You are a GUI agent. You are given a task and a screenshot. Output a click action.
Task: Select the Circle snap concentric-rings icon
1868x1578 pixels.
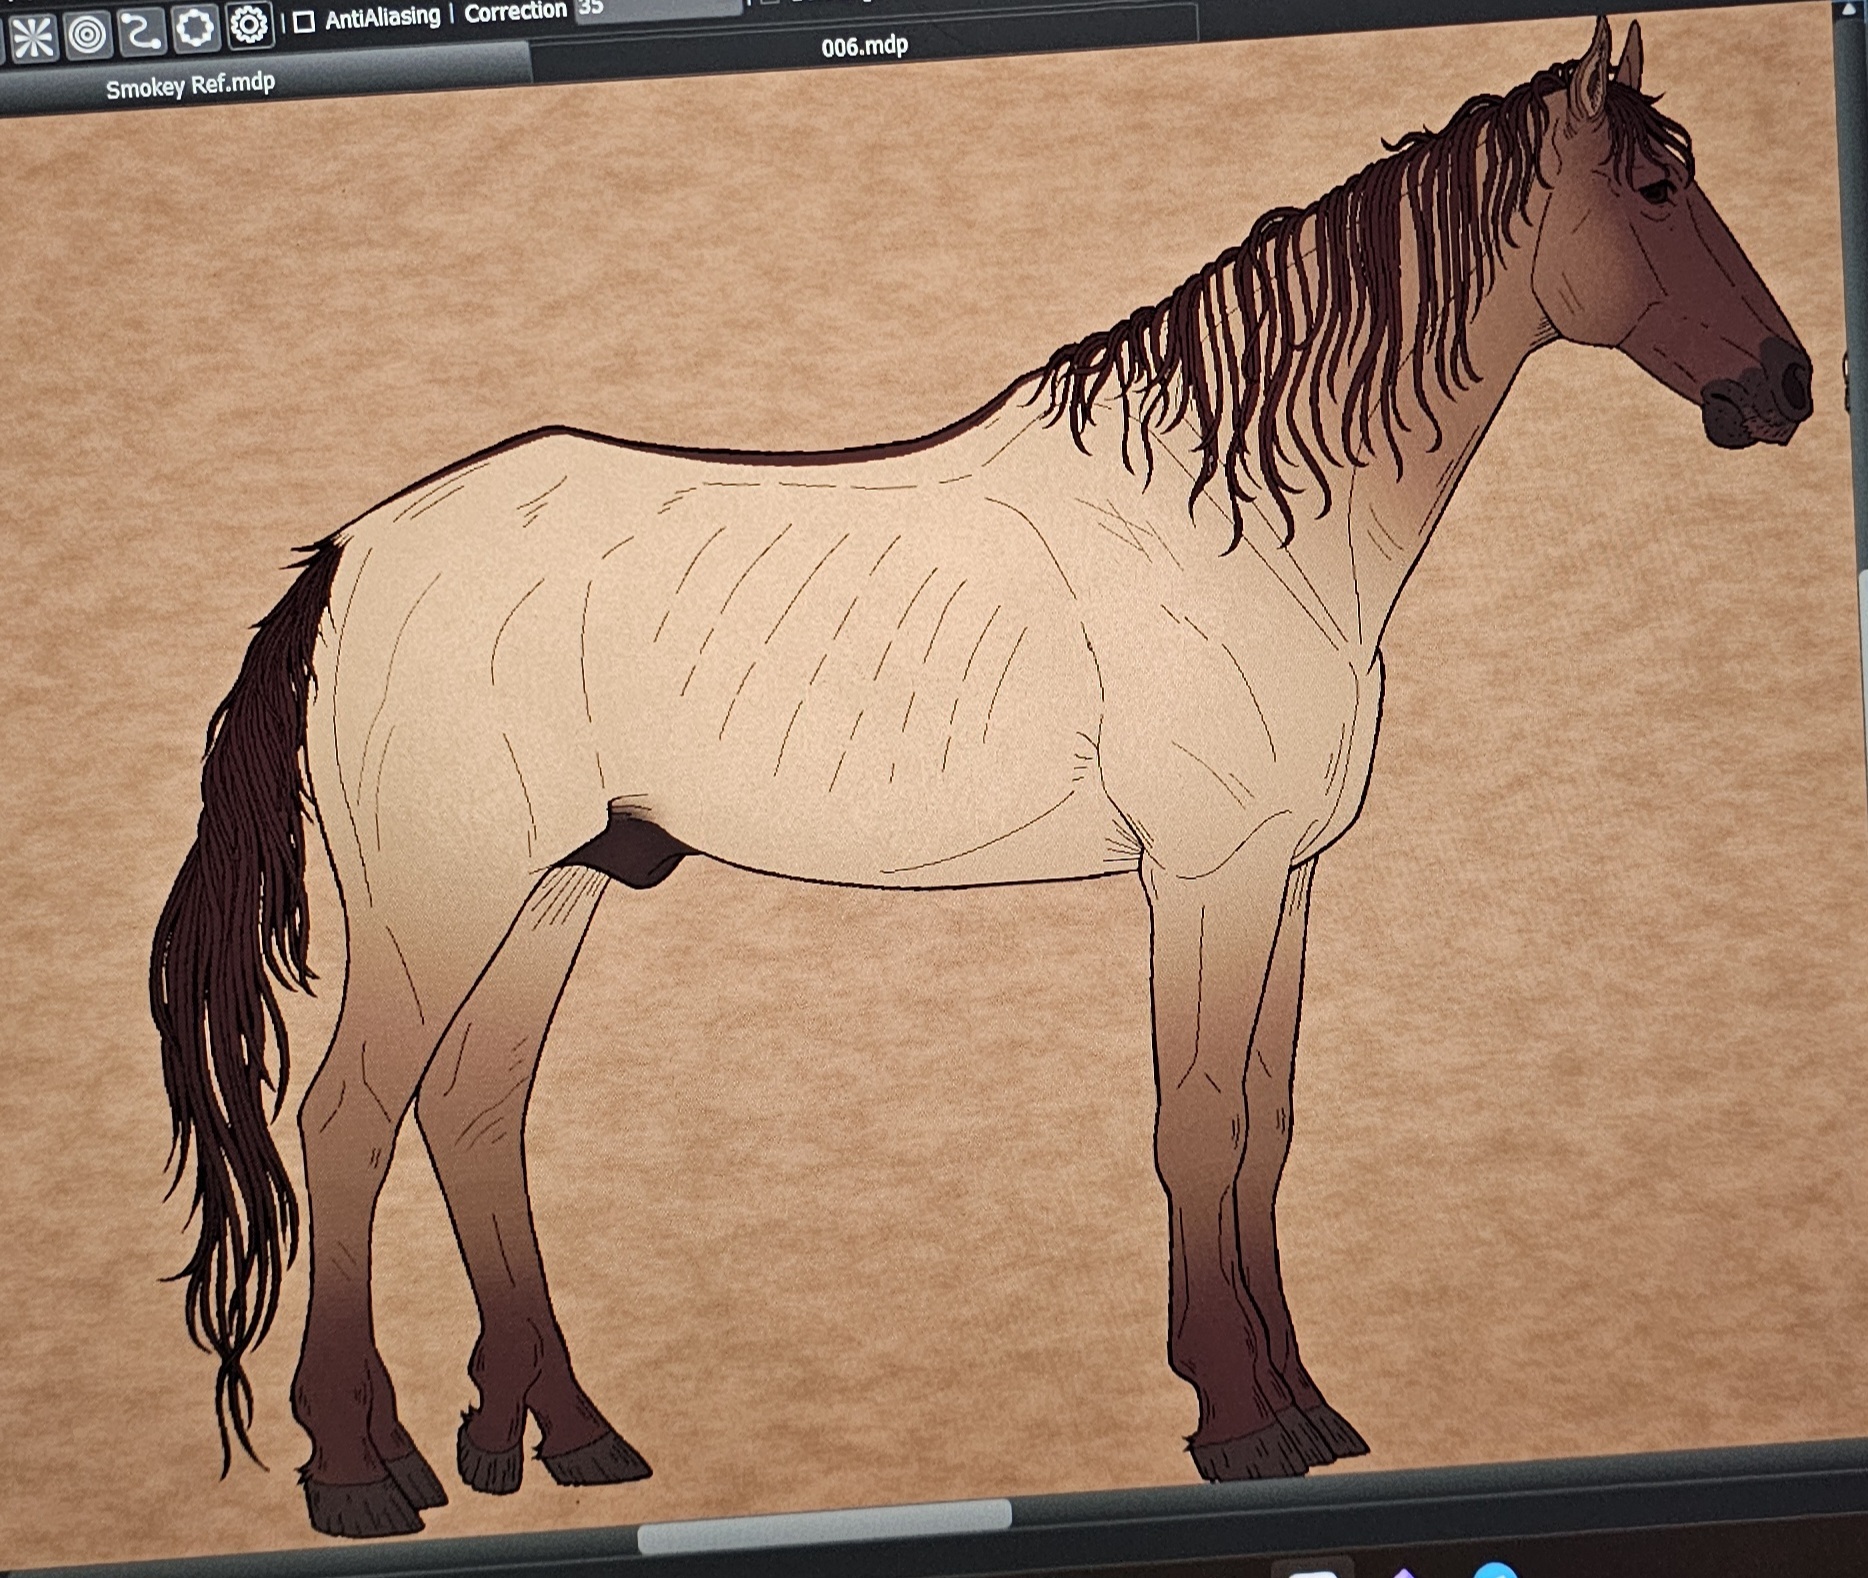(x=88, y=35)
